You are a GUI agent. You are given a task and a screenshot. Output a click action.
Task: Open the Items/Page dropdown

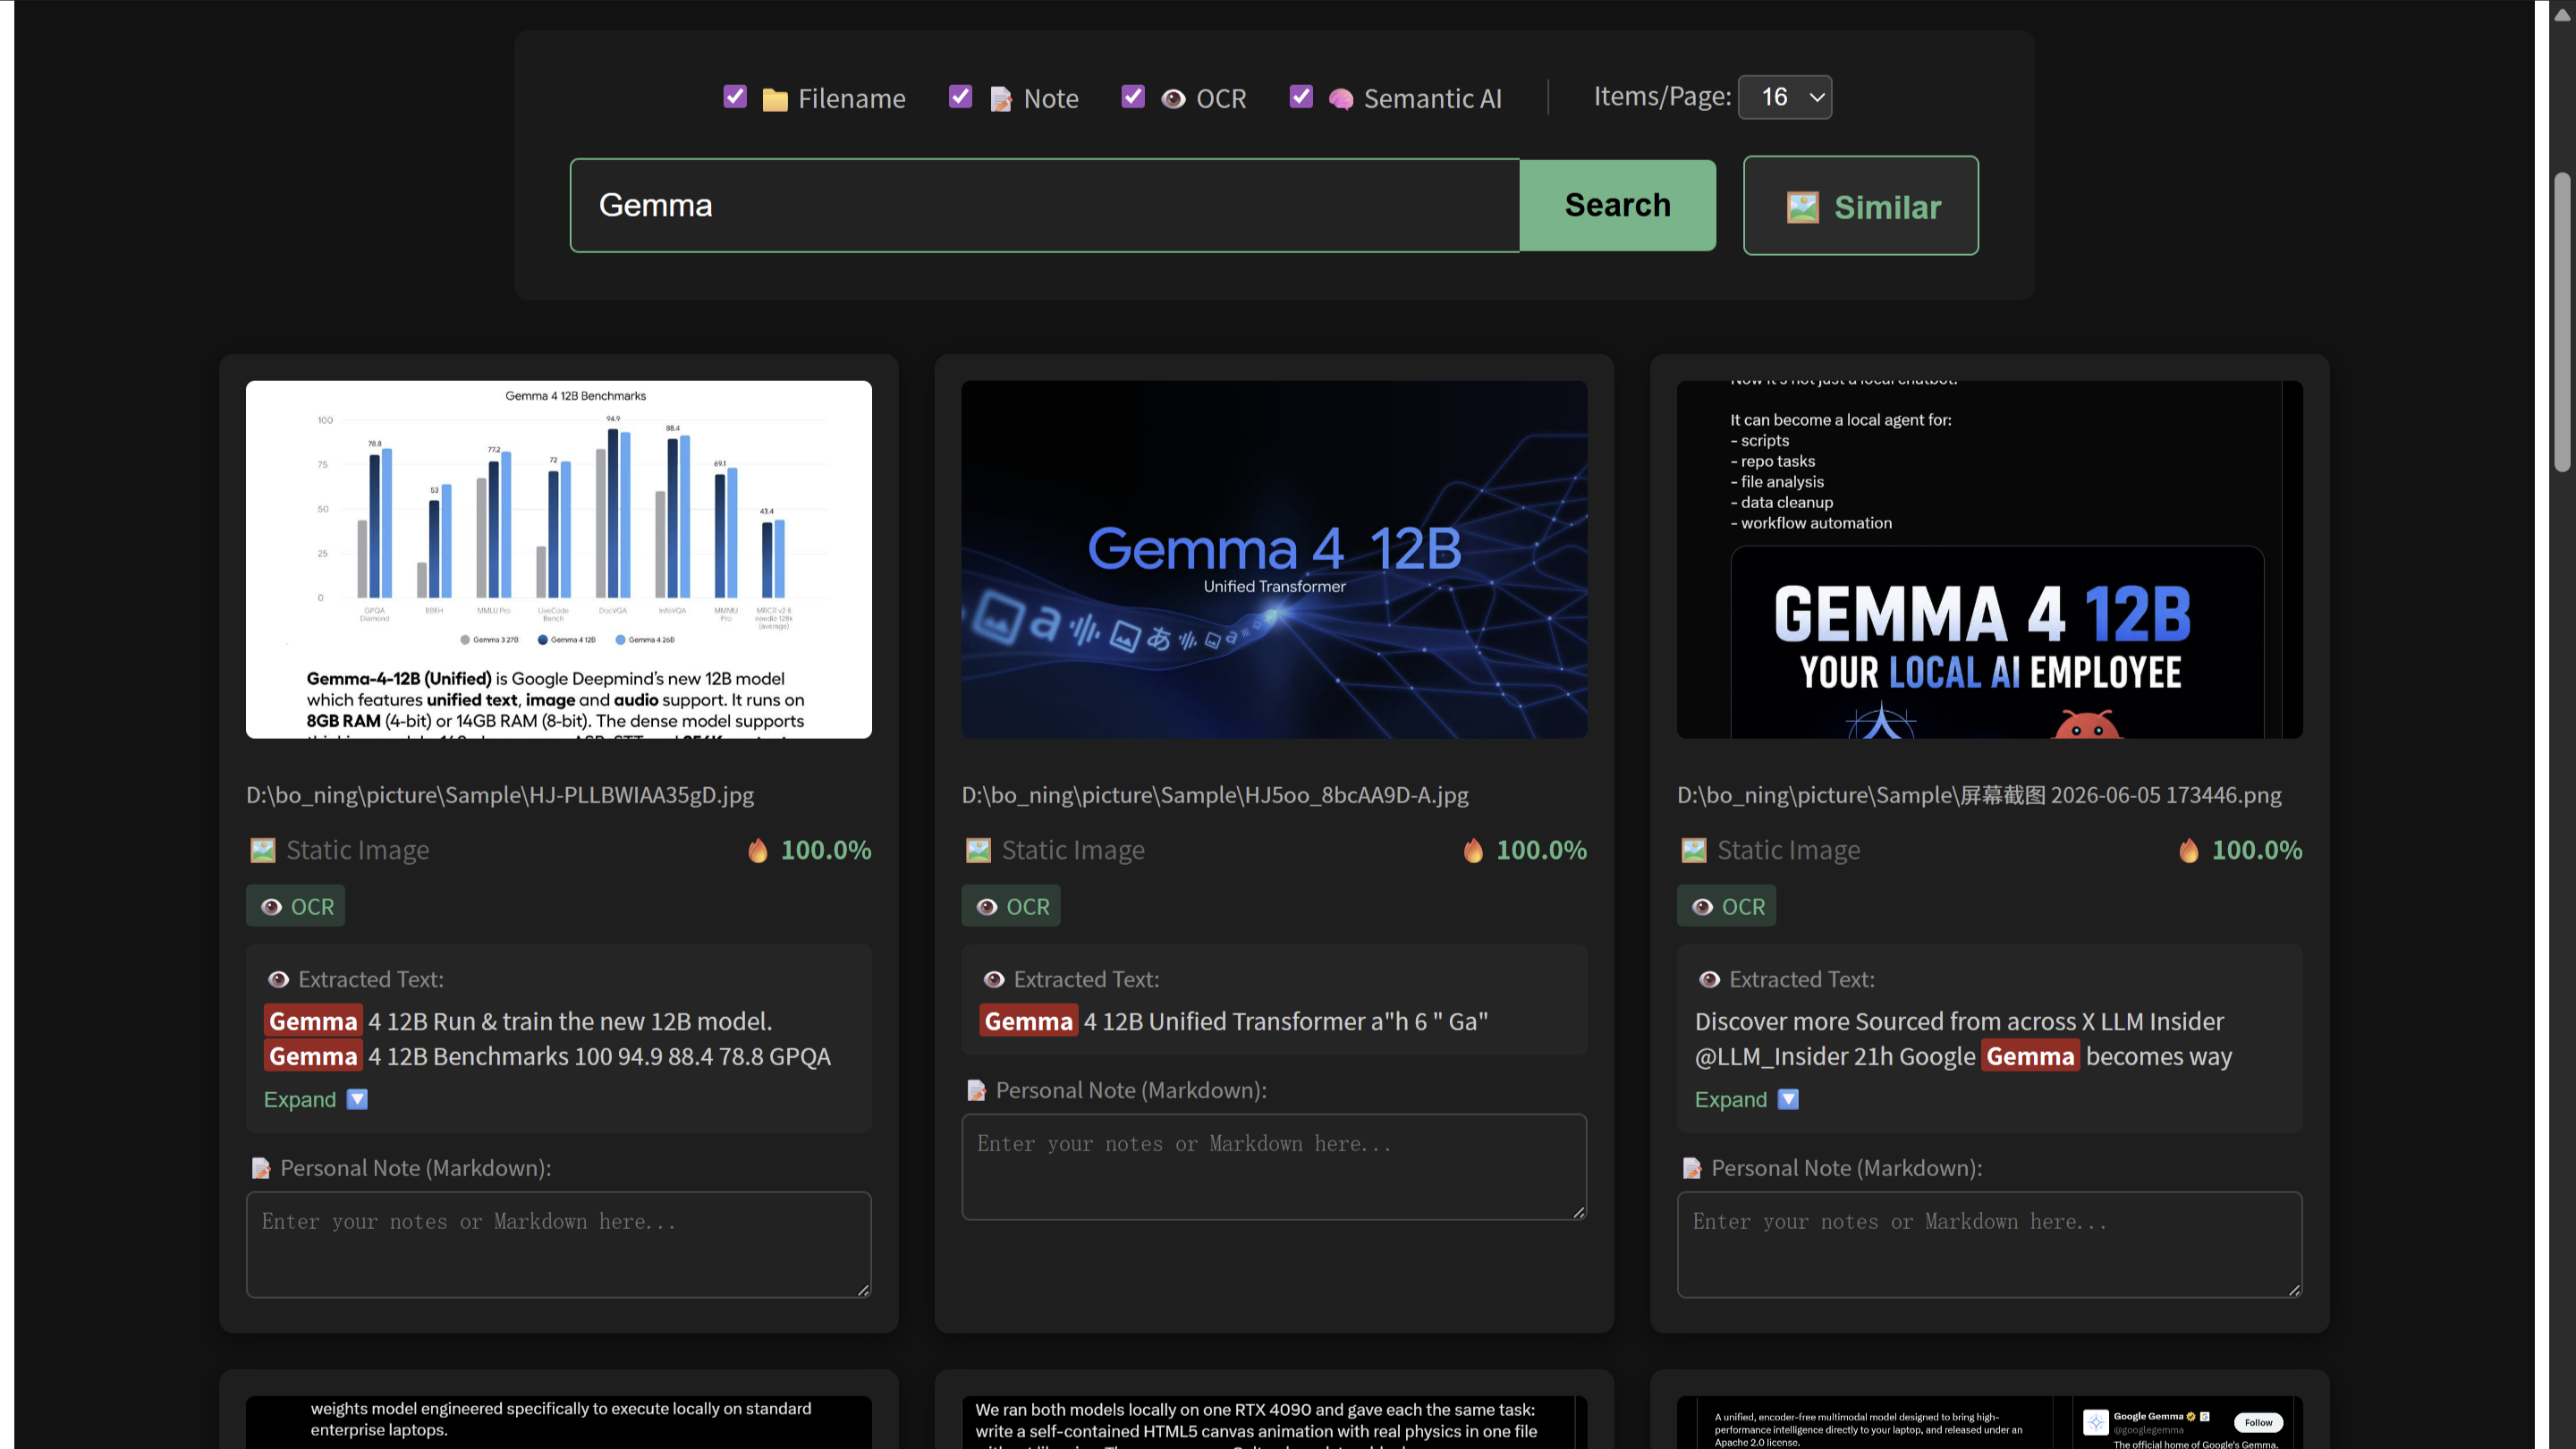[x=1785, y=97]
